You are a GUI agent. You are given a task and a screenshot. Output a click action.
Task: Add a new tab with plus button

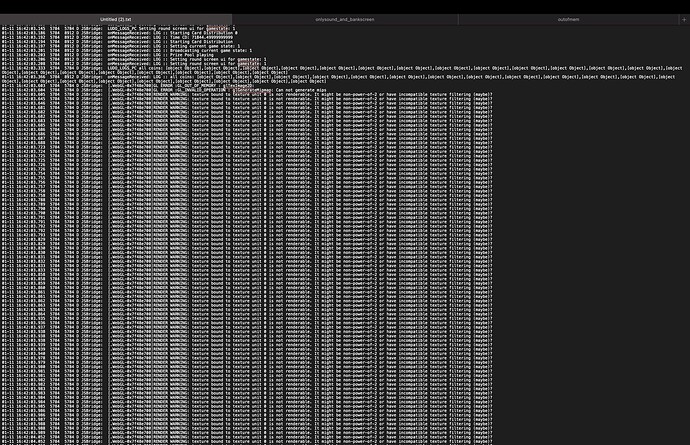684,19
